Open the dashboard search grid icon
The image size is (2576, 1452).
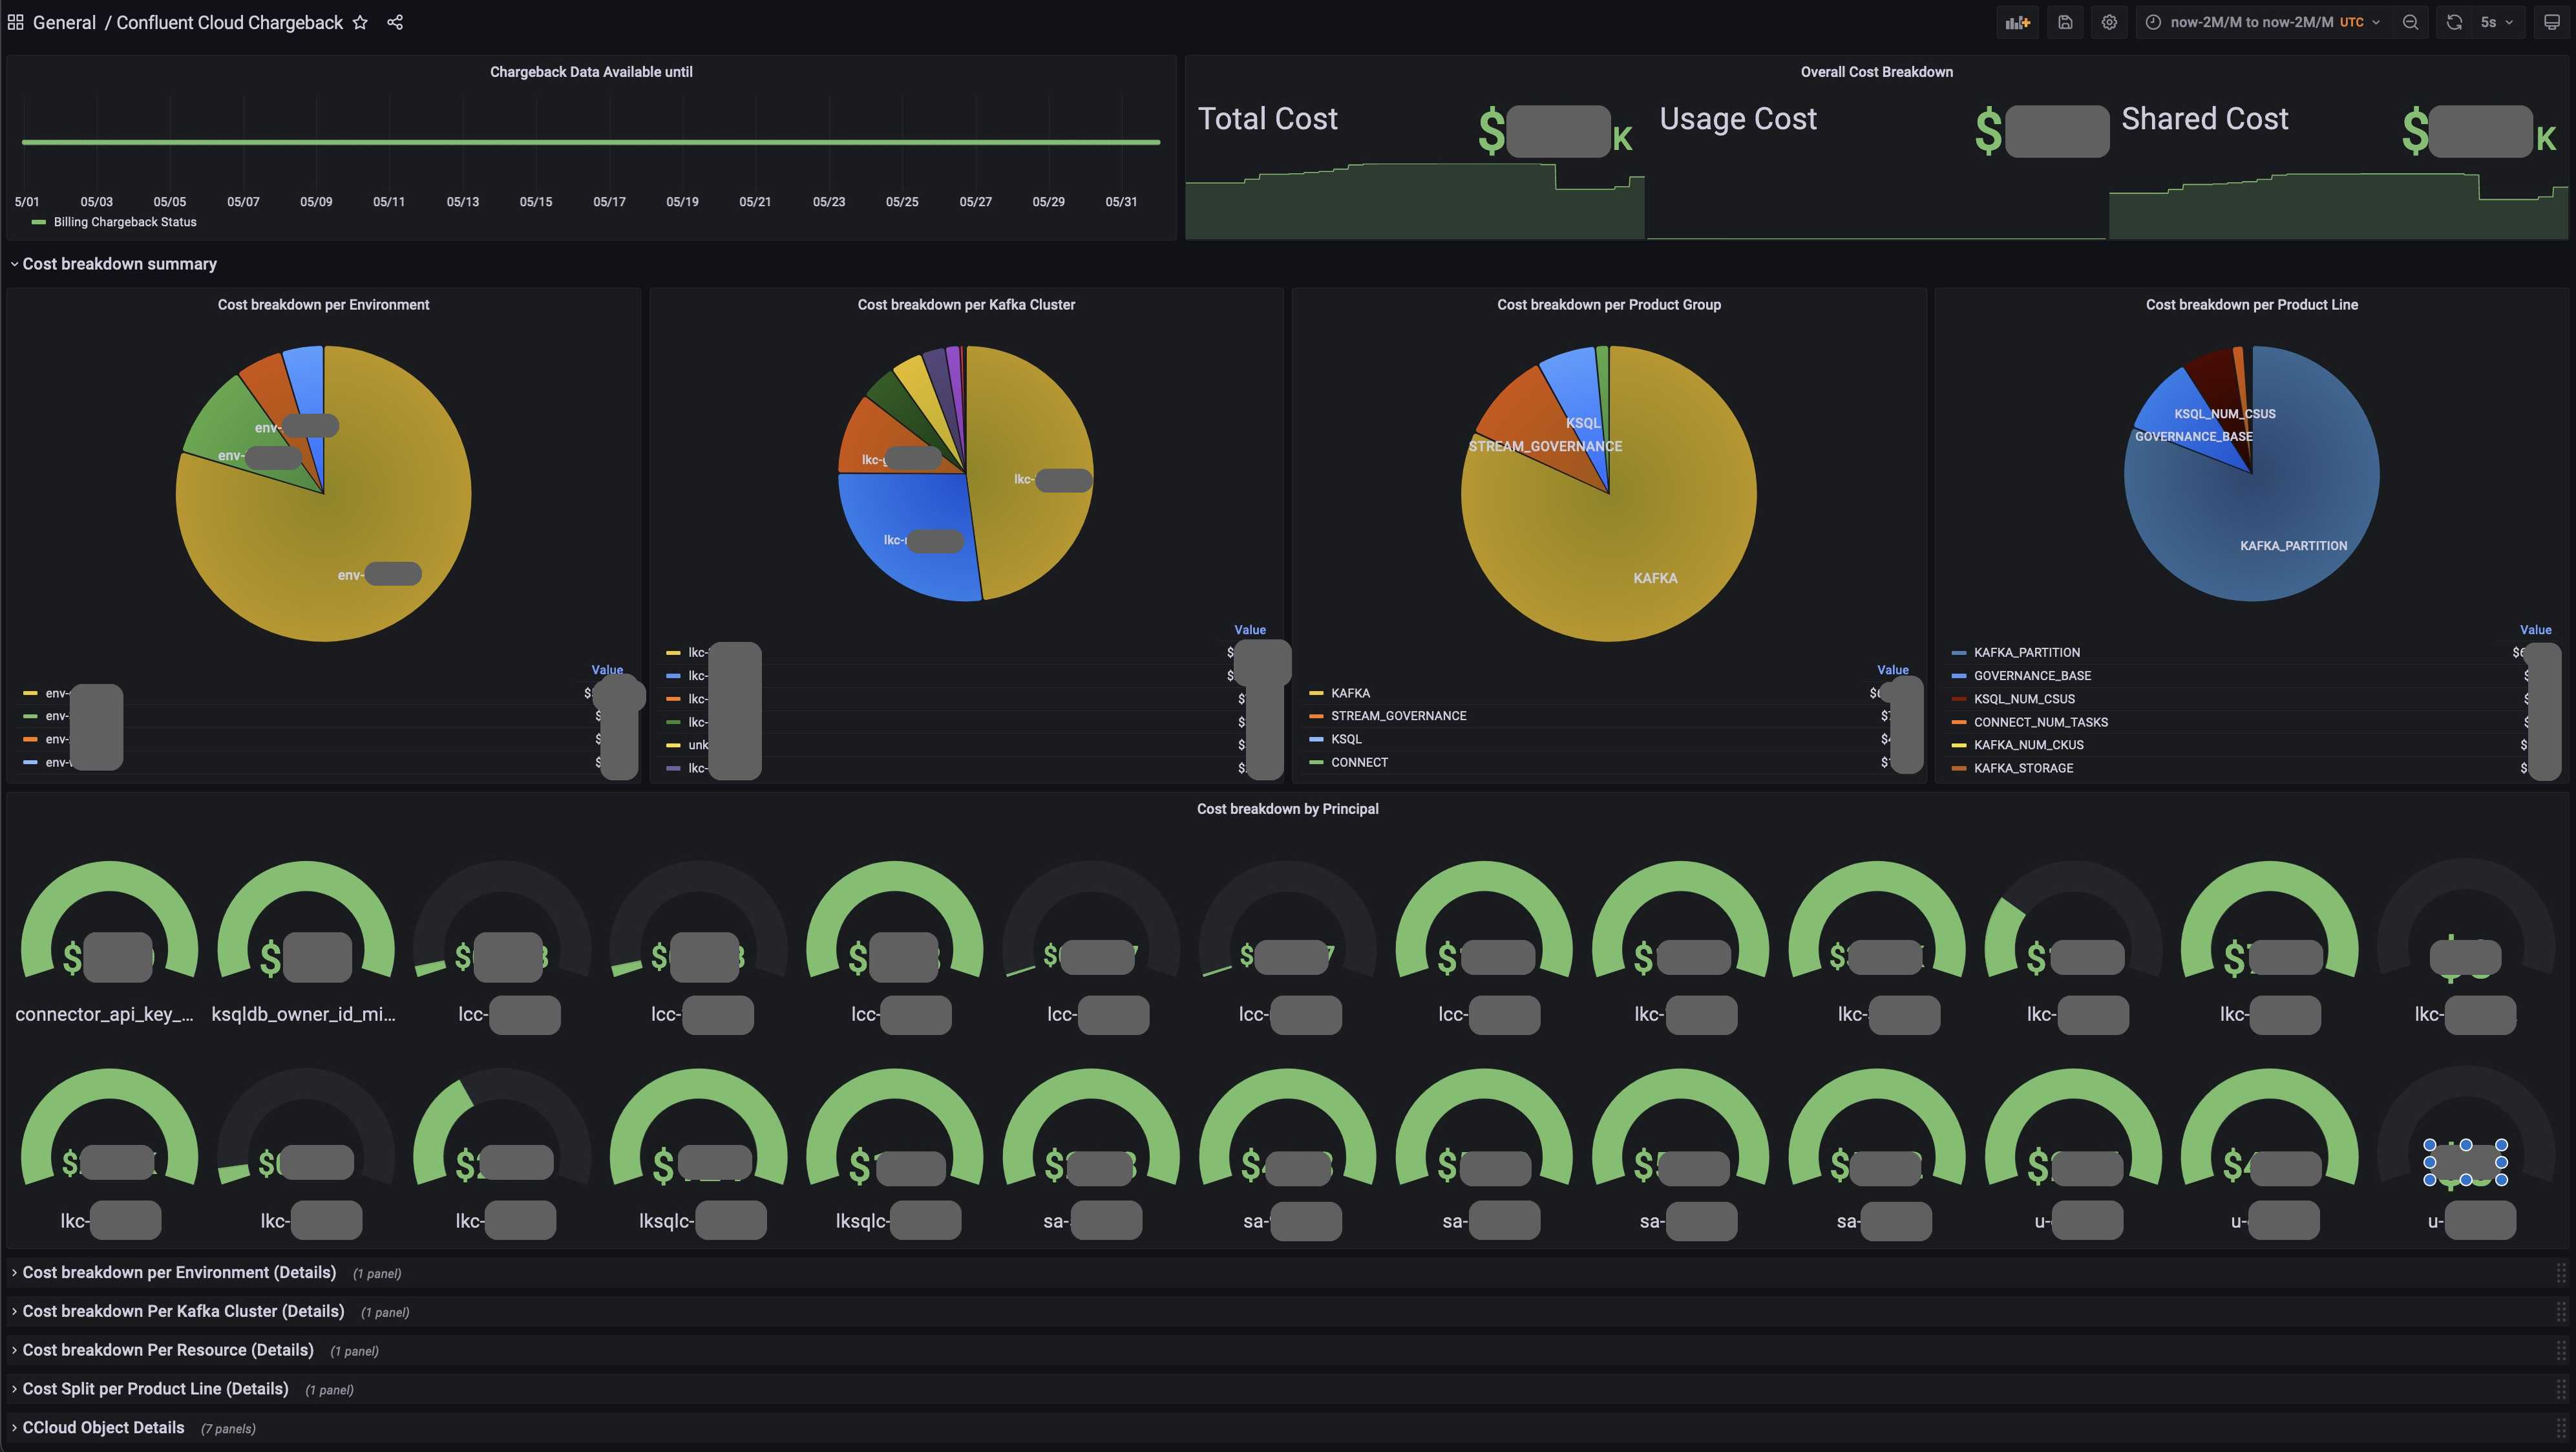point(15,22)
